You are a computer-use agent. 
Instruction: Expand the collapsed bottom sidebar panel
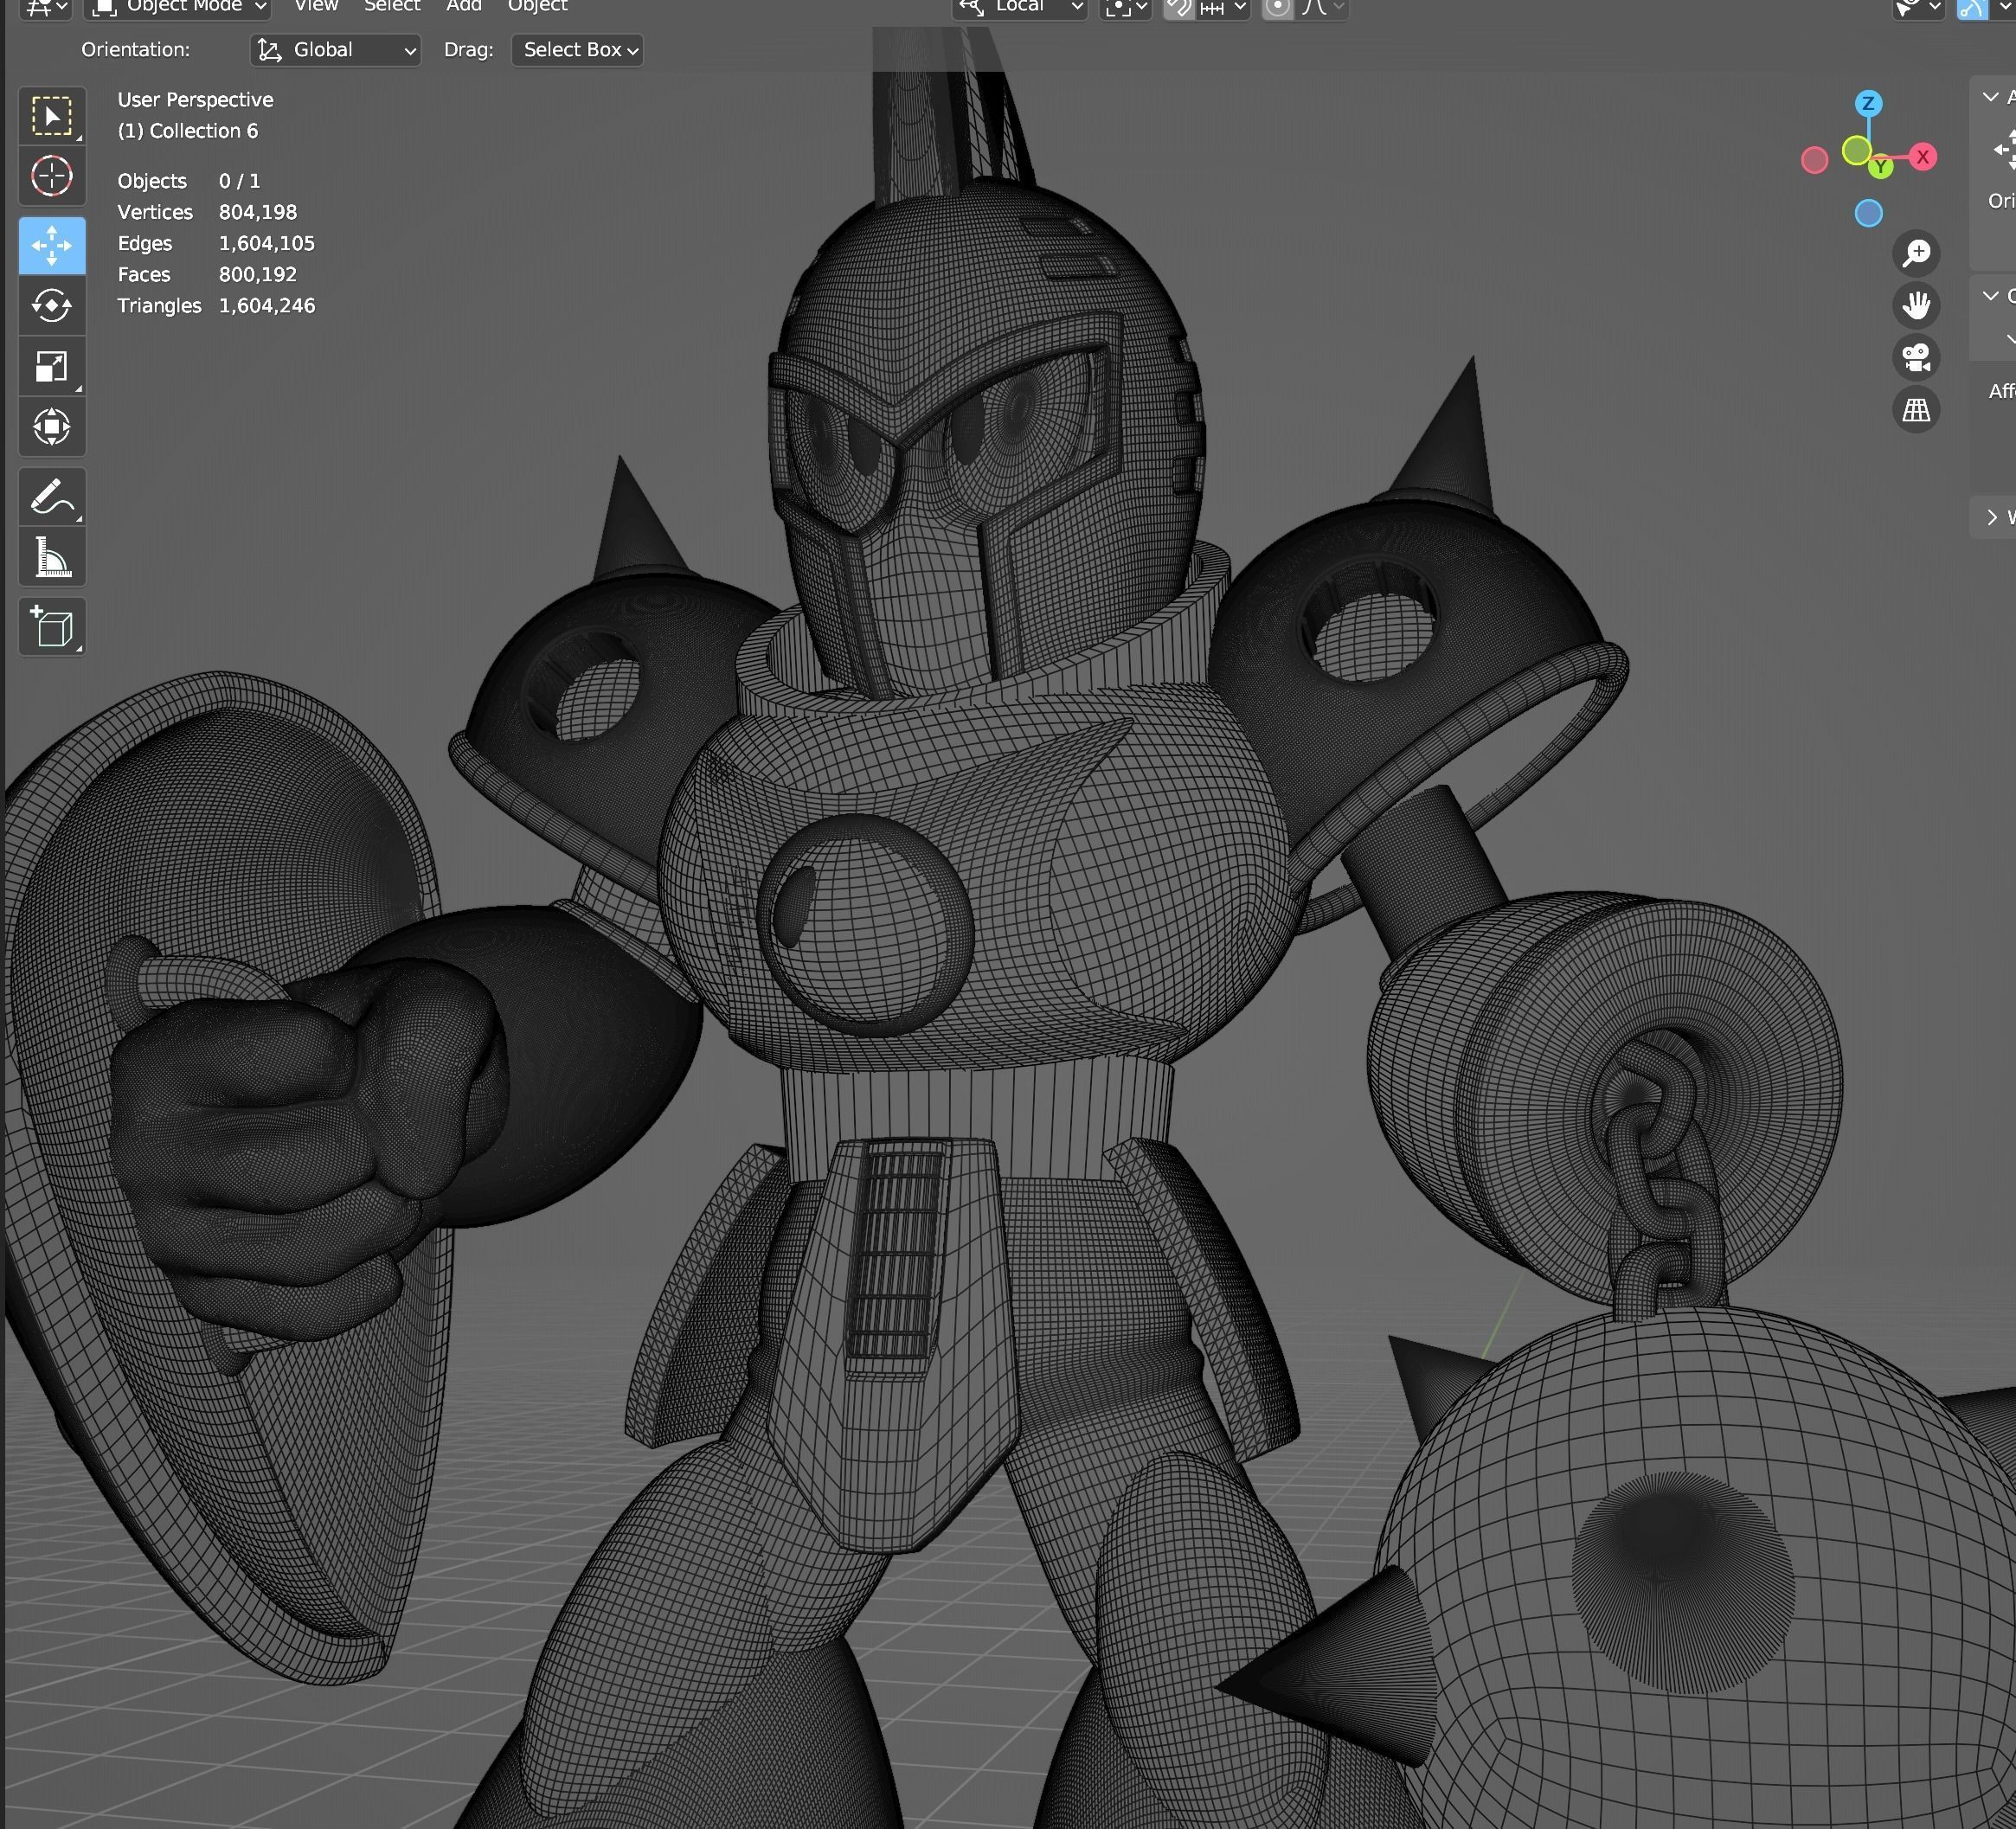tap(1992, 517)
